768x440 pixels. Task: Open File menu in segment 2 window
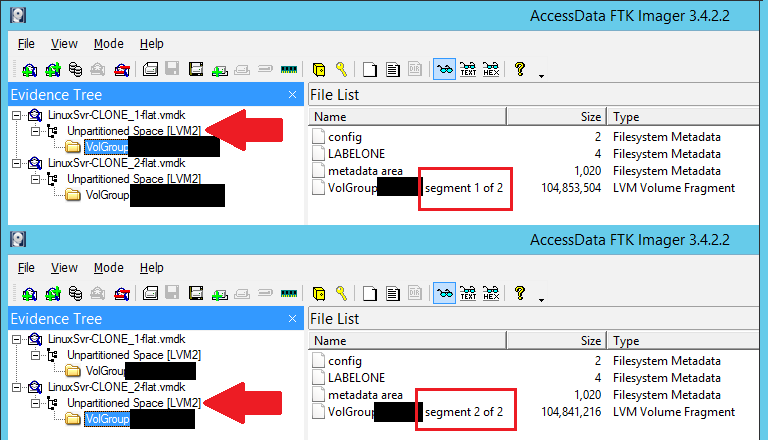click(x=26, y=268)
